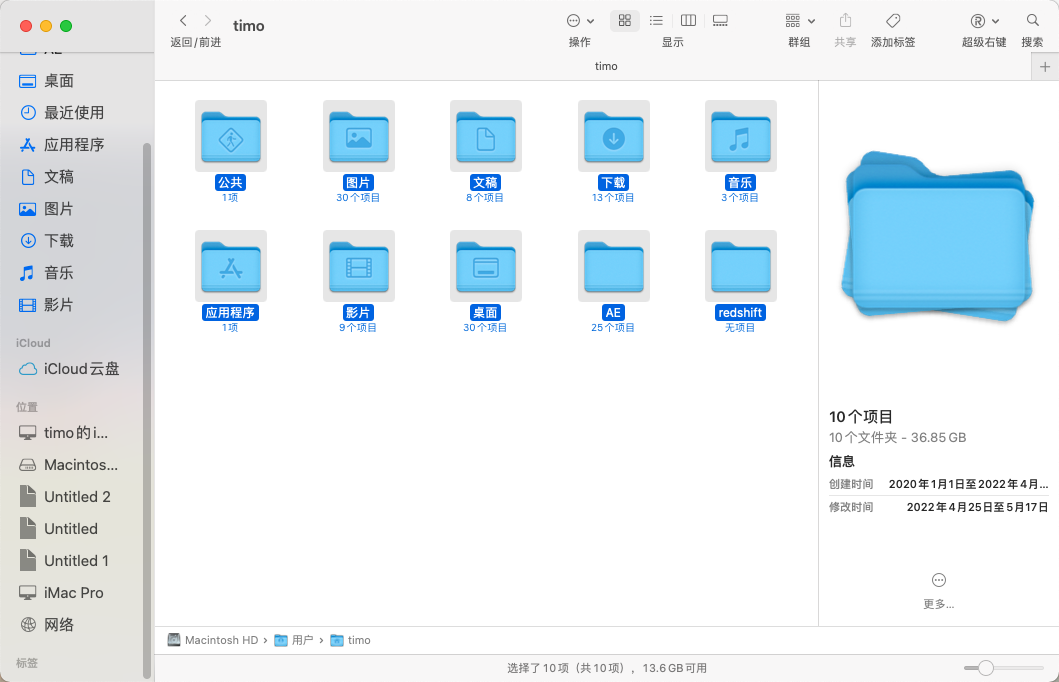This screenshot has width=1059, height=682.
Task: Select 应用程序 in the sidebar
Action: tap(74, 145)
